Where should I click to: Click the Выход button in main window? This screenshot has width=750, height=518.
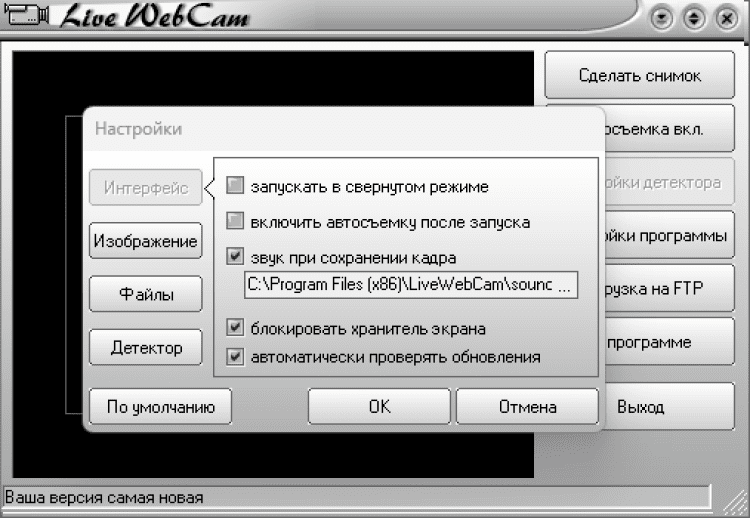pyautogui.click(x=670, y=407)
